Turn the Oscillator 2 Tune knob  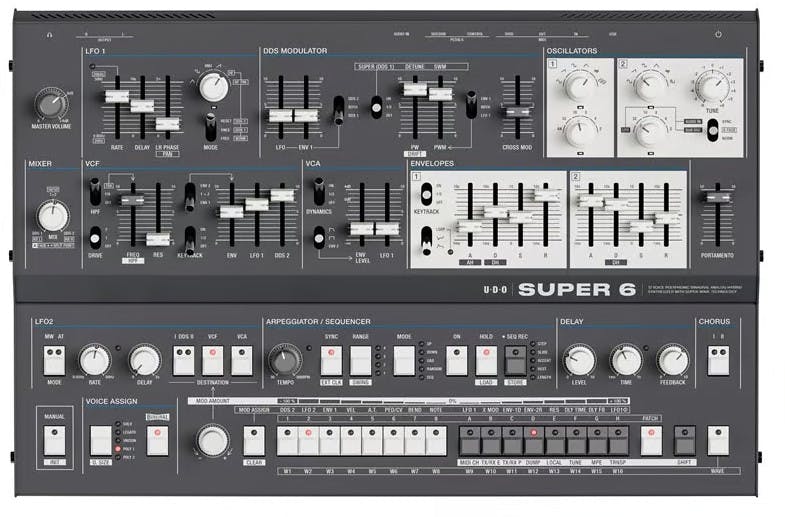pos(712,86)
